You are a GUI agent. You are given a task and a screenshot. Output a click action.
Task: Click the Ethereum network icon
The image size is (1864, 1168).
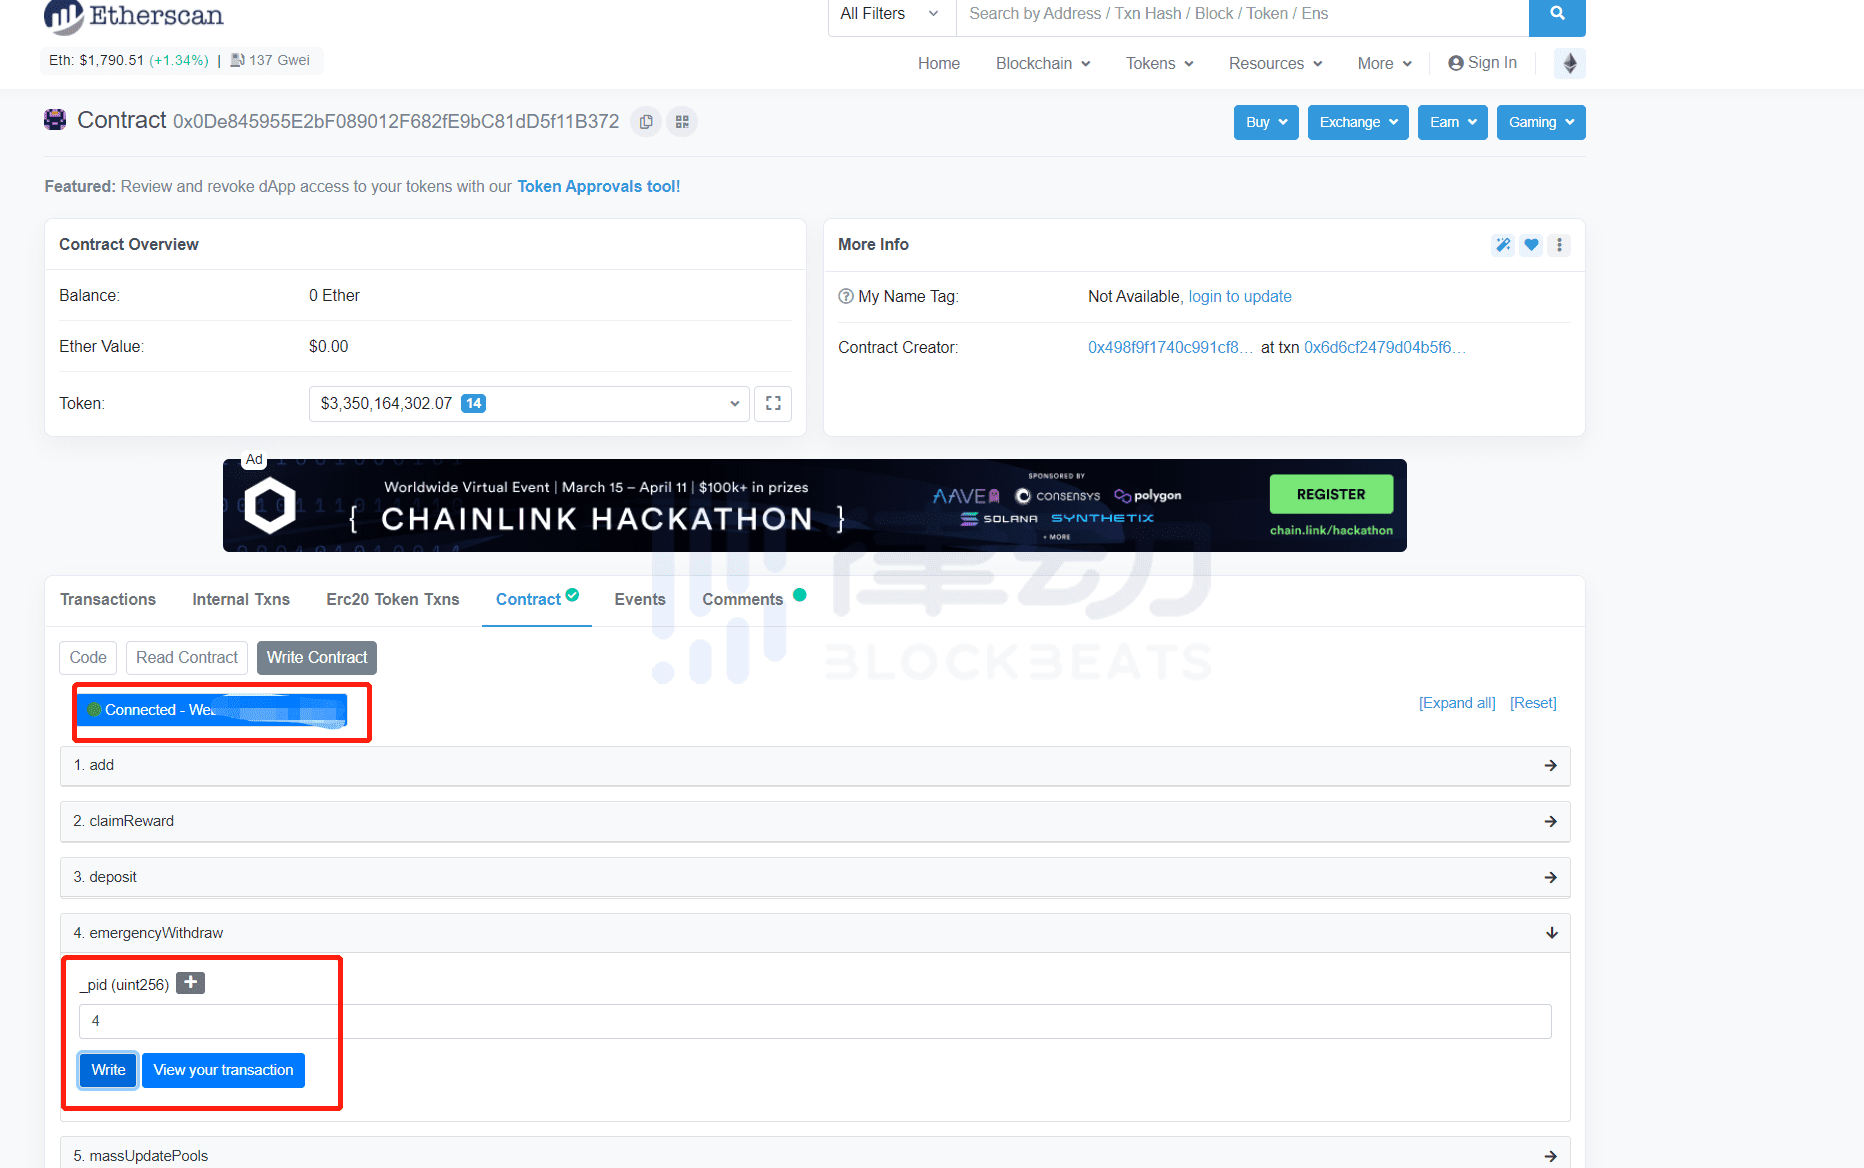click(1570, 63)
